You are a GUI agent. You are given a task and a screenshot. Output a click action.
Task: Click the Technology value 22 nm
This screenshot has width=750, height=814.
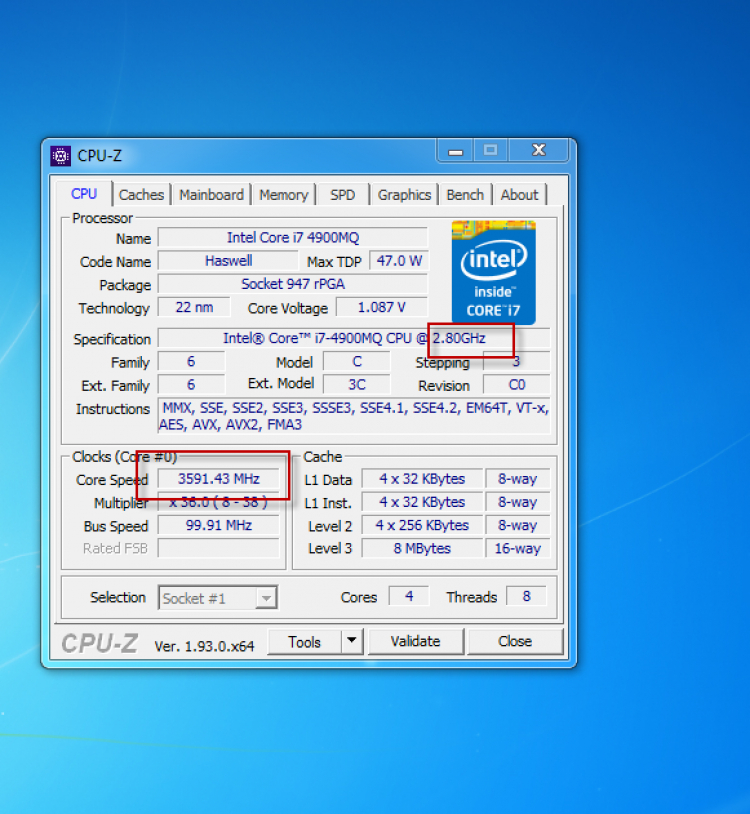point(194,307)
